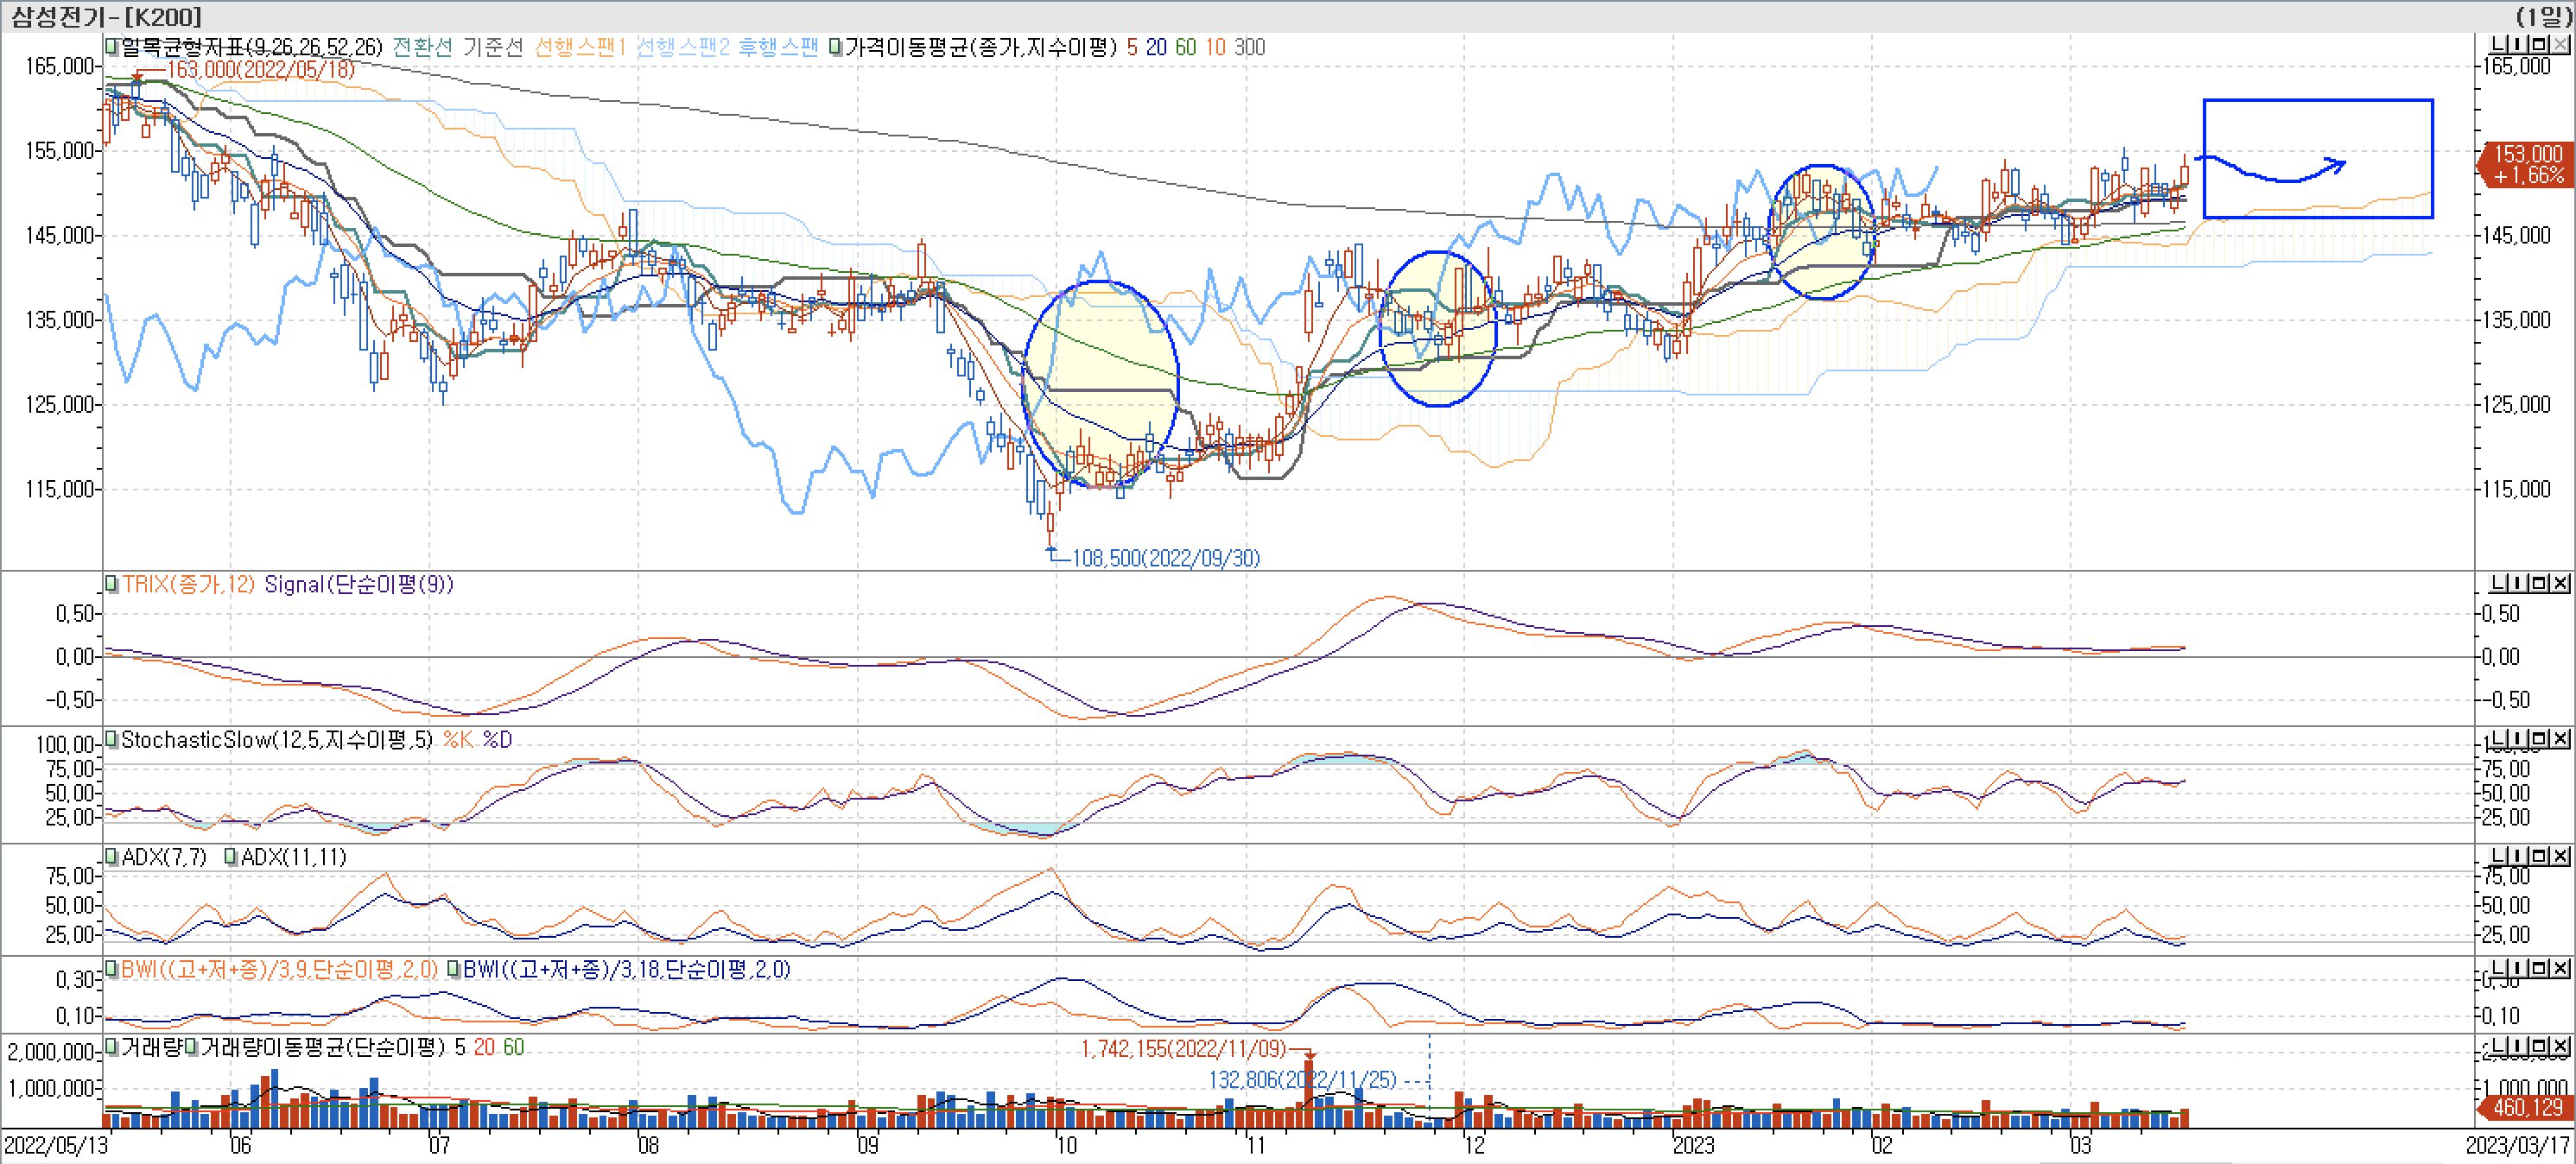Maximize the StochasticSlow indicator panel
The height and width of the screenshot is (1164, 2576).
coord(2539,738)
